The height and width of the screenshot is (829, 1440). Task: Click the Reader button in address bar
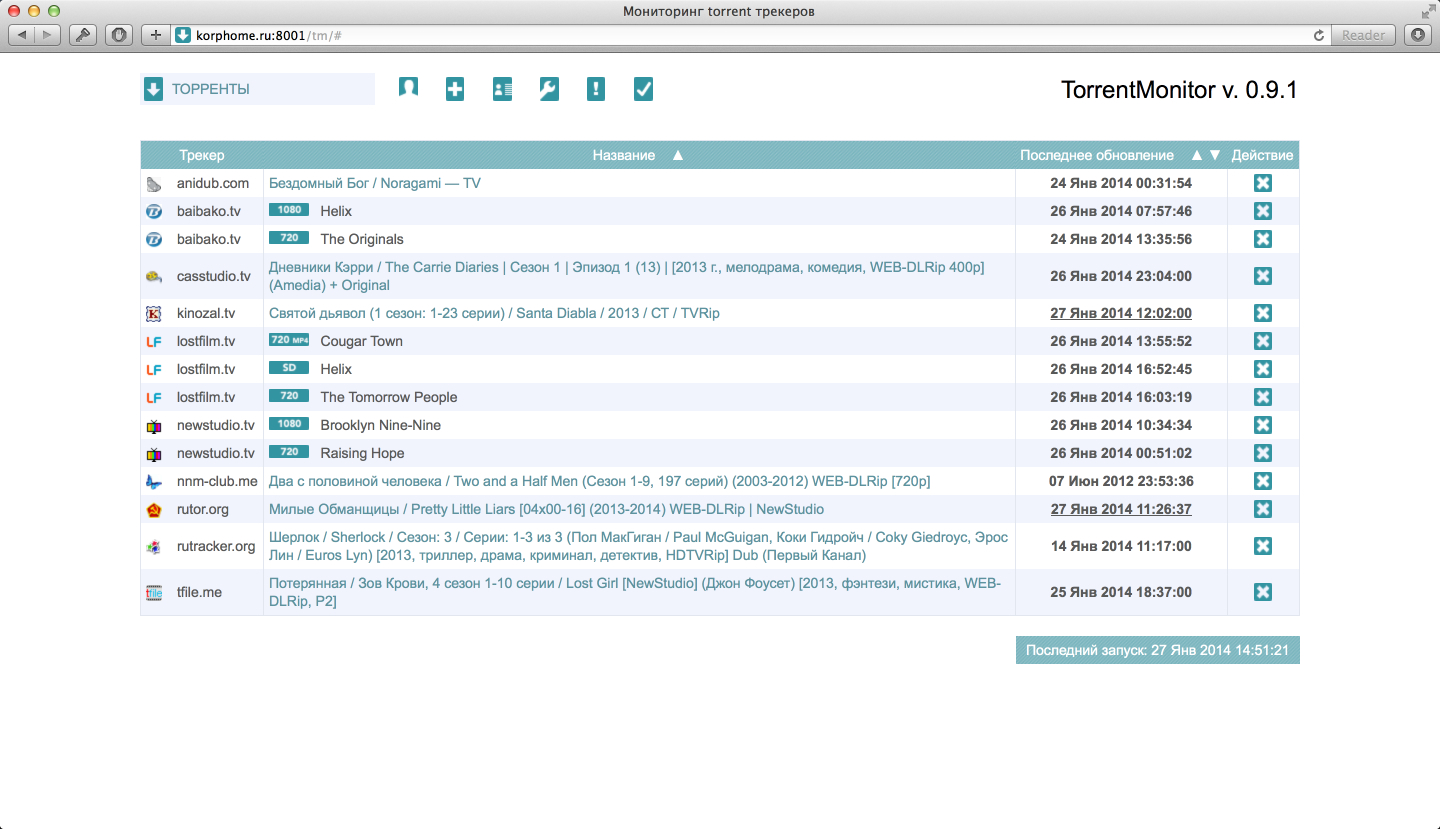1364,35
